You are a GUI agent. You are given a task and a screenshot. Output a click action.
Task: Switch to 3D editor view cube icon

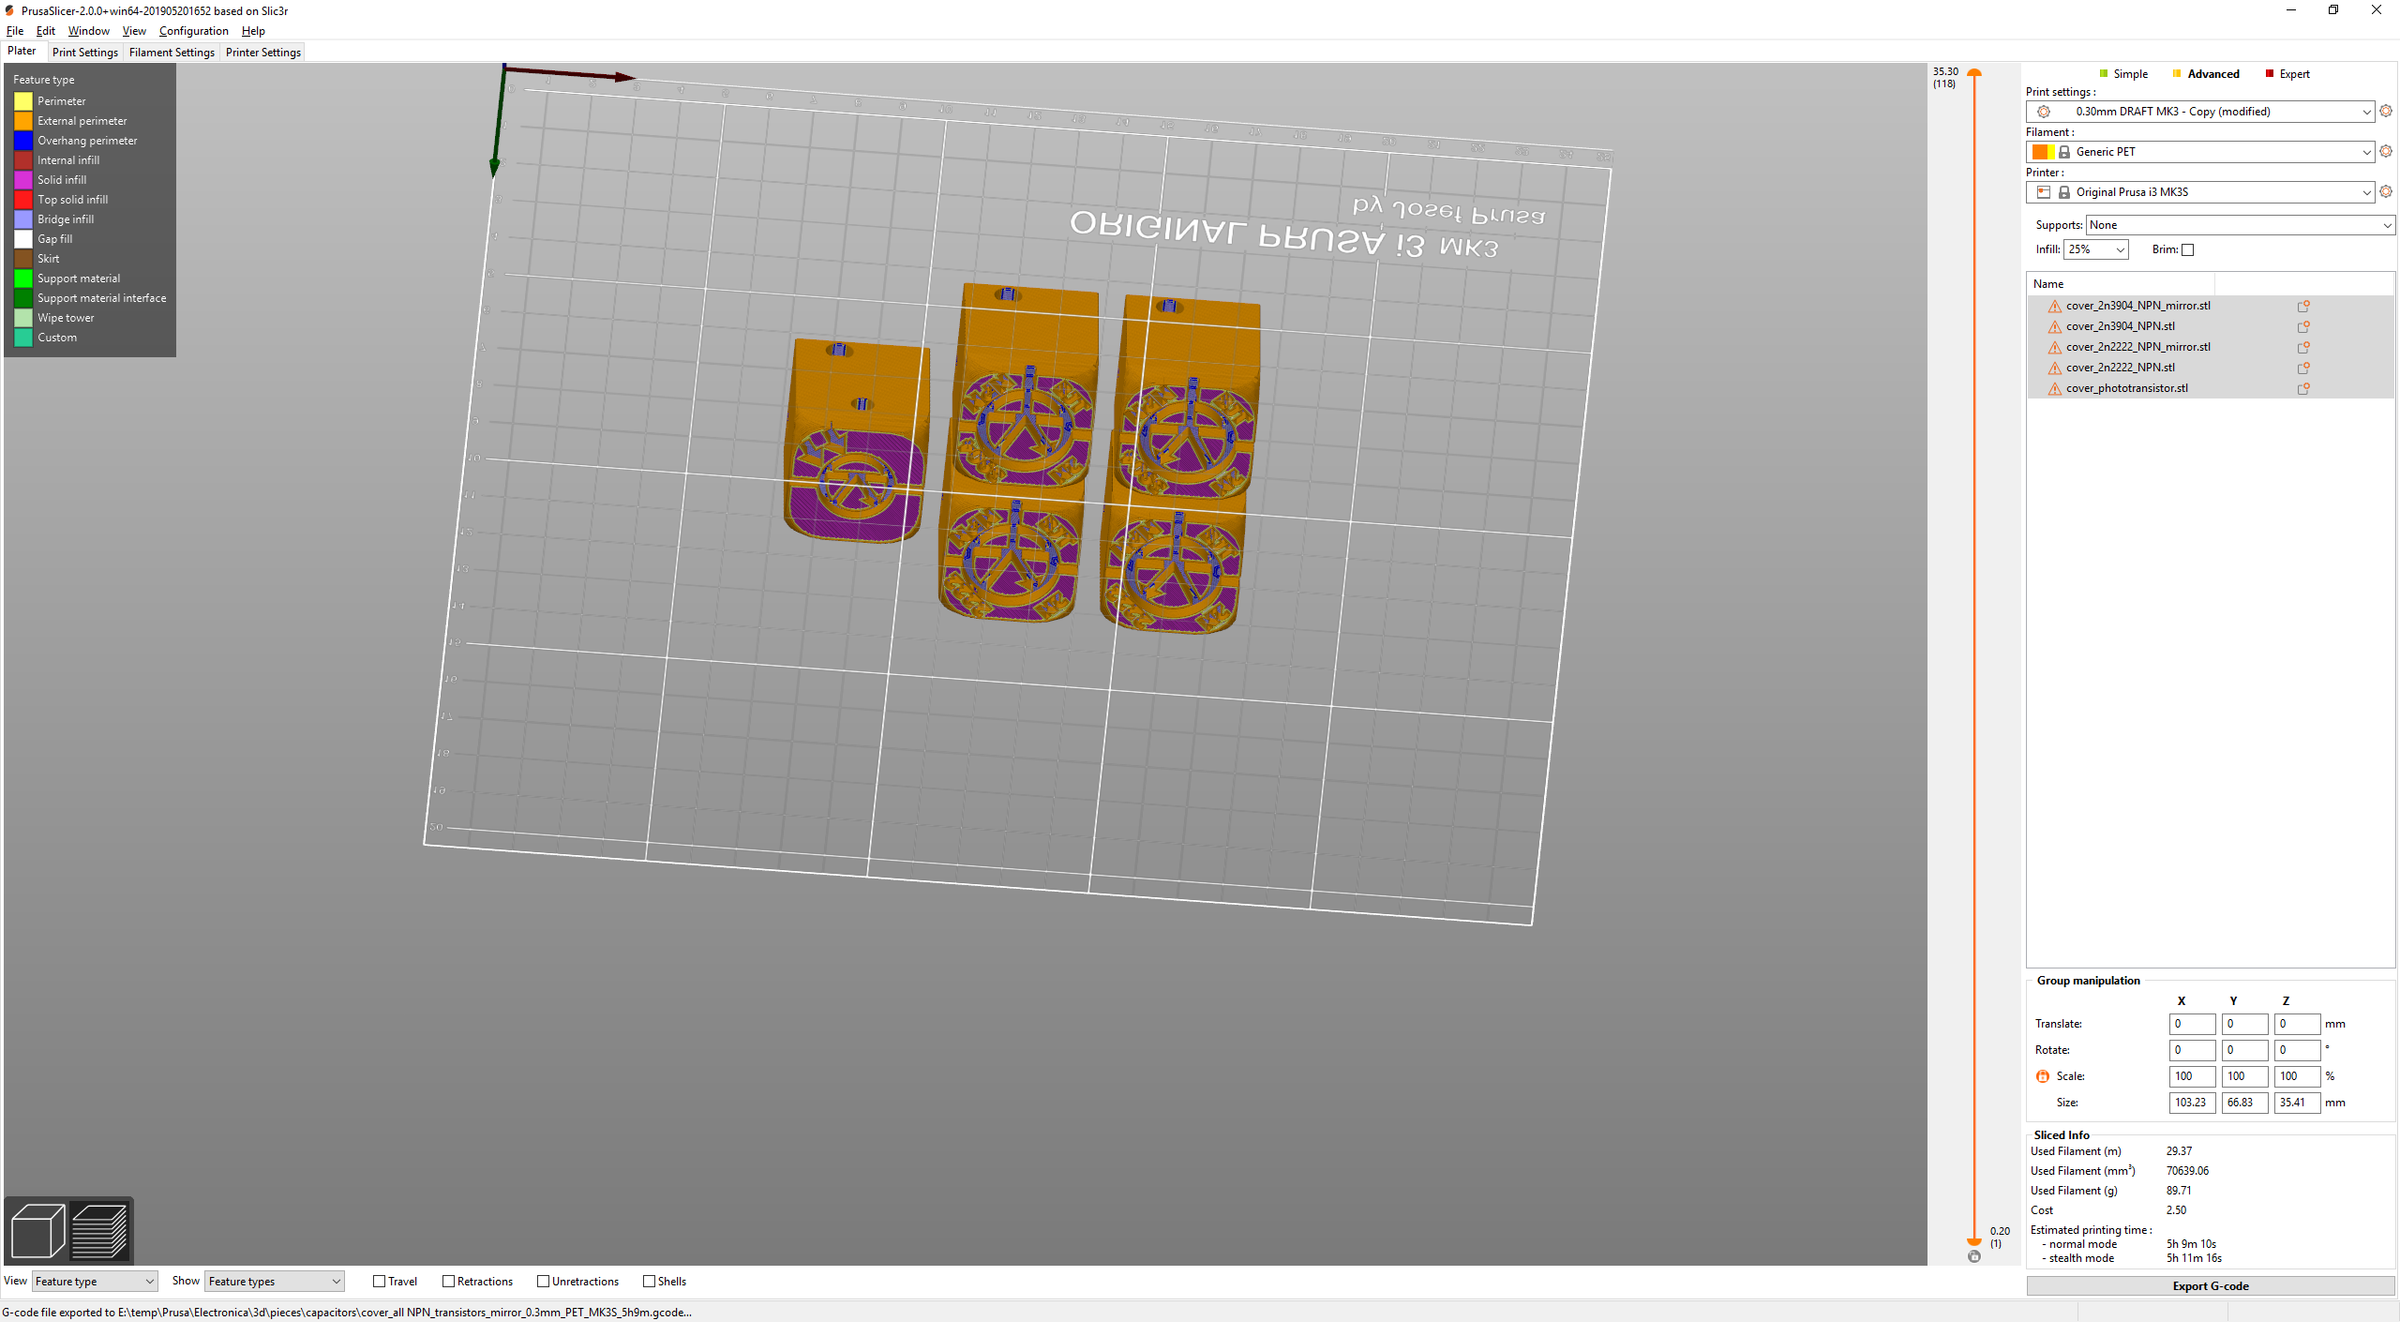(37, 1230)
